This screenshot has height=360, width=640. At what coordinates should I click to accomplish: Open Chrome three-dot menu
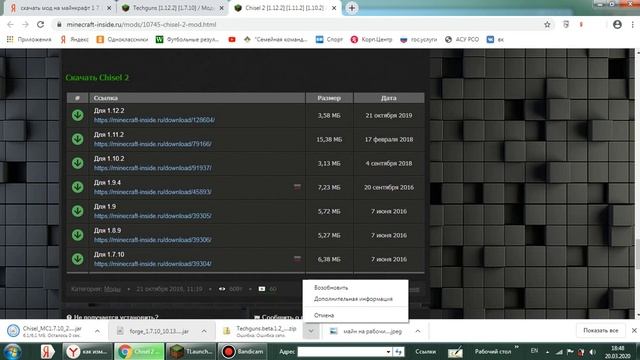click(x=633, y=24)
